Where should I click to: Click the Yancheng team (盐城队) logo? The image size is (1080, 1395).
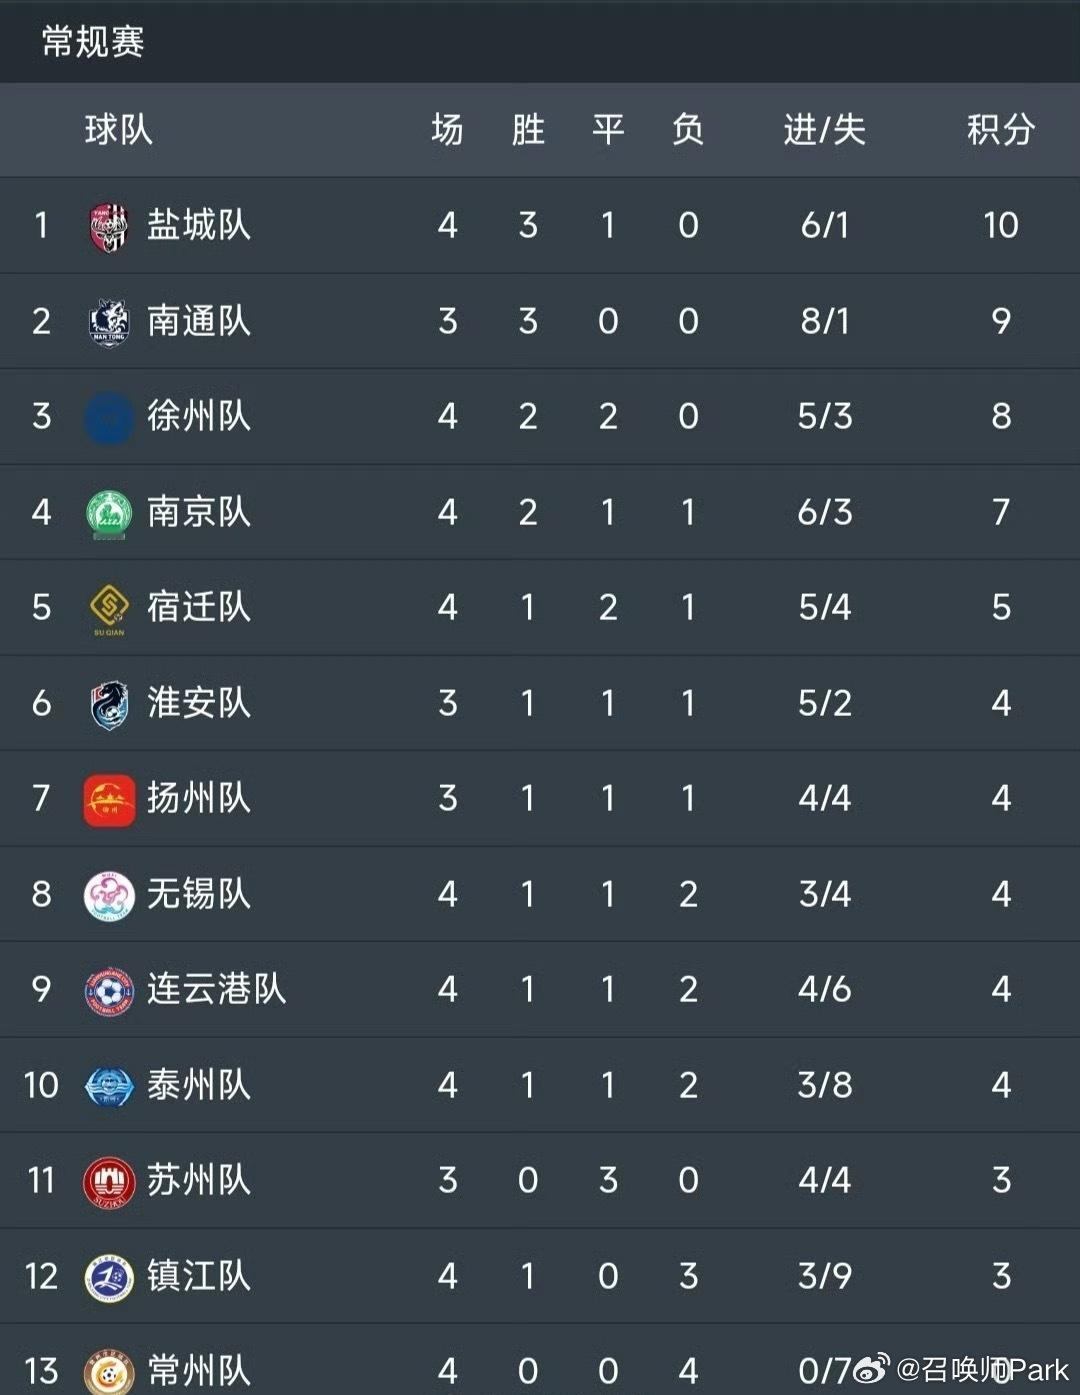click(x=109, y=226)
